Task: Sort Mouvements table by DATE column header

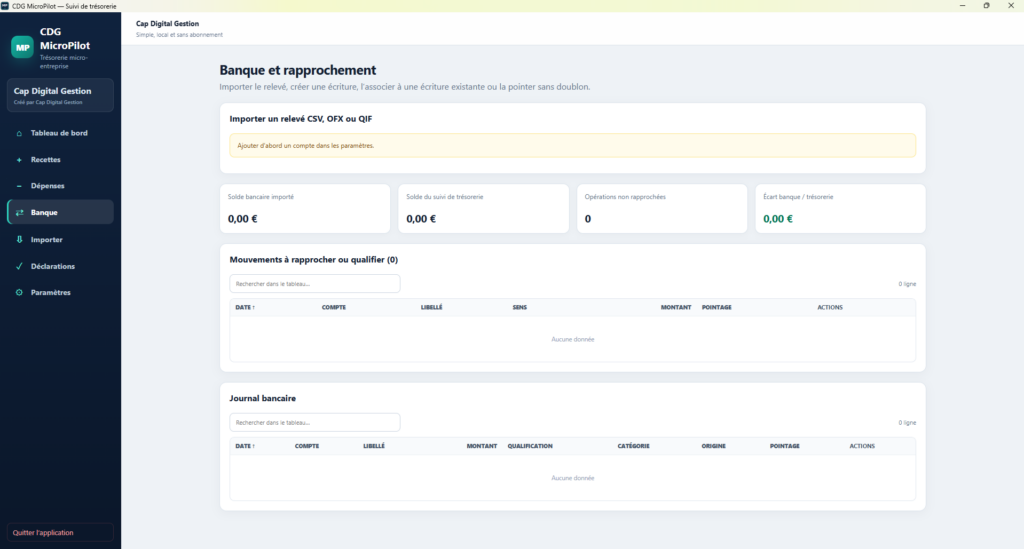Action: (x=245, y=307)
